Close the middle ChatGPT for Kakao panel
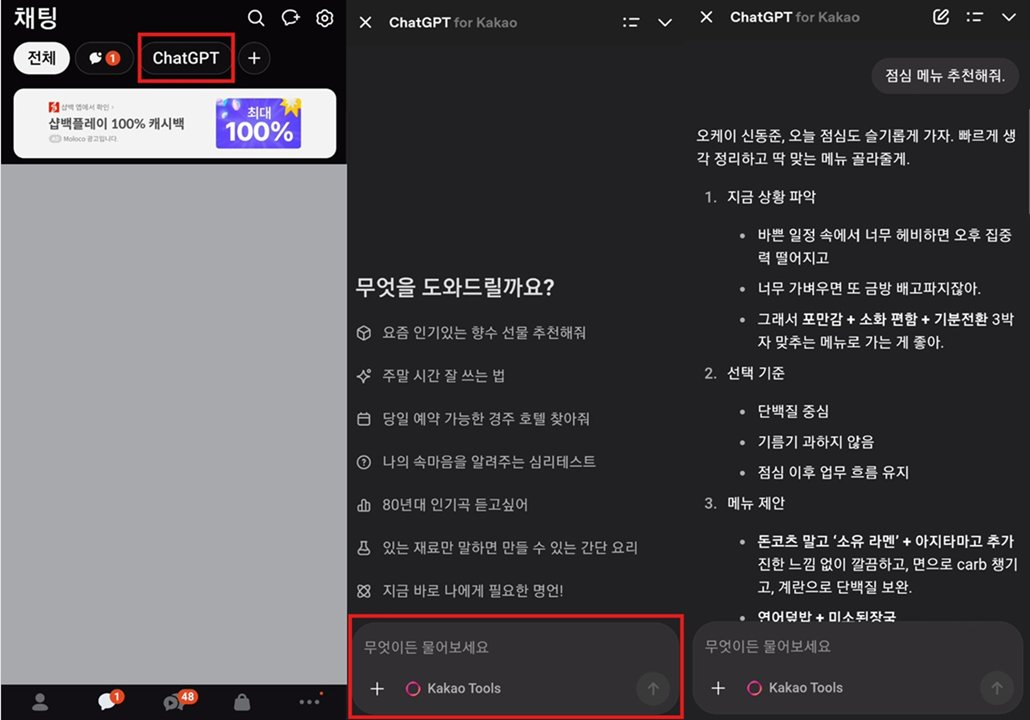This screenshot has width=1030, height=720. coord(366,22)
